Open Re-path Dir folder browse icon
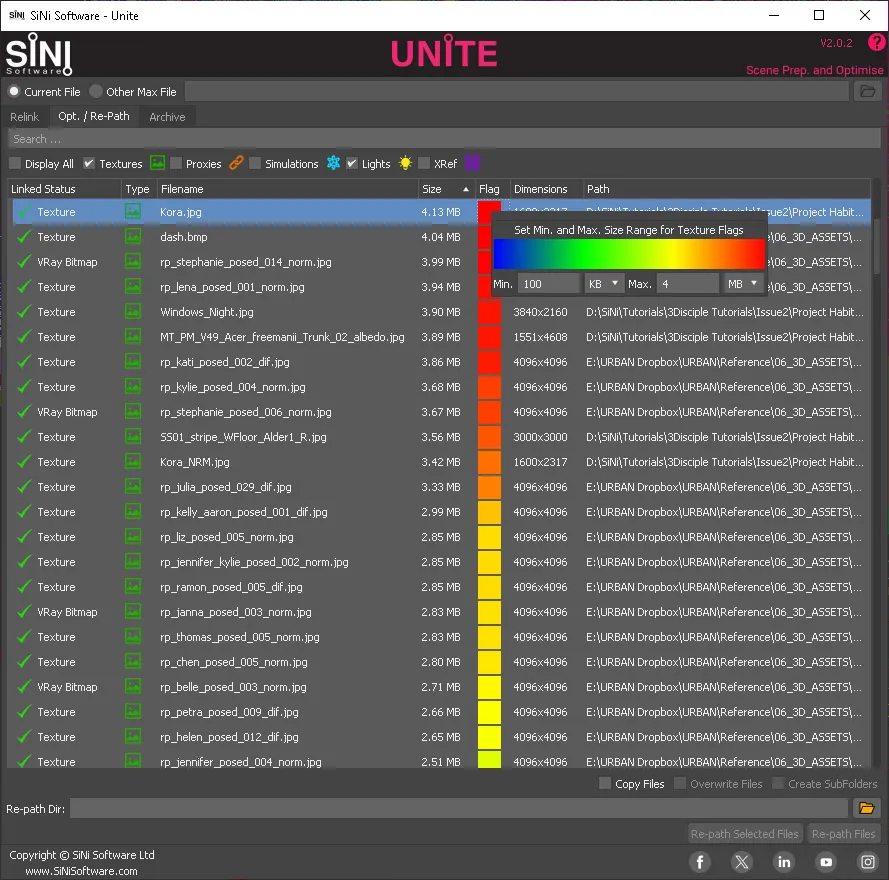 (x=867, y=808)
